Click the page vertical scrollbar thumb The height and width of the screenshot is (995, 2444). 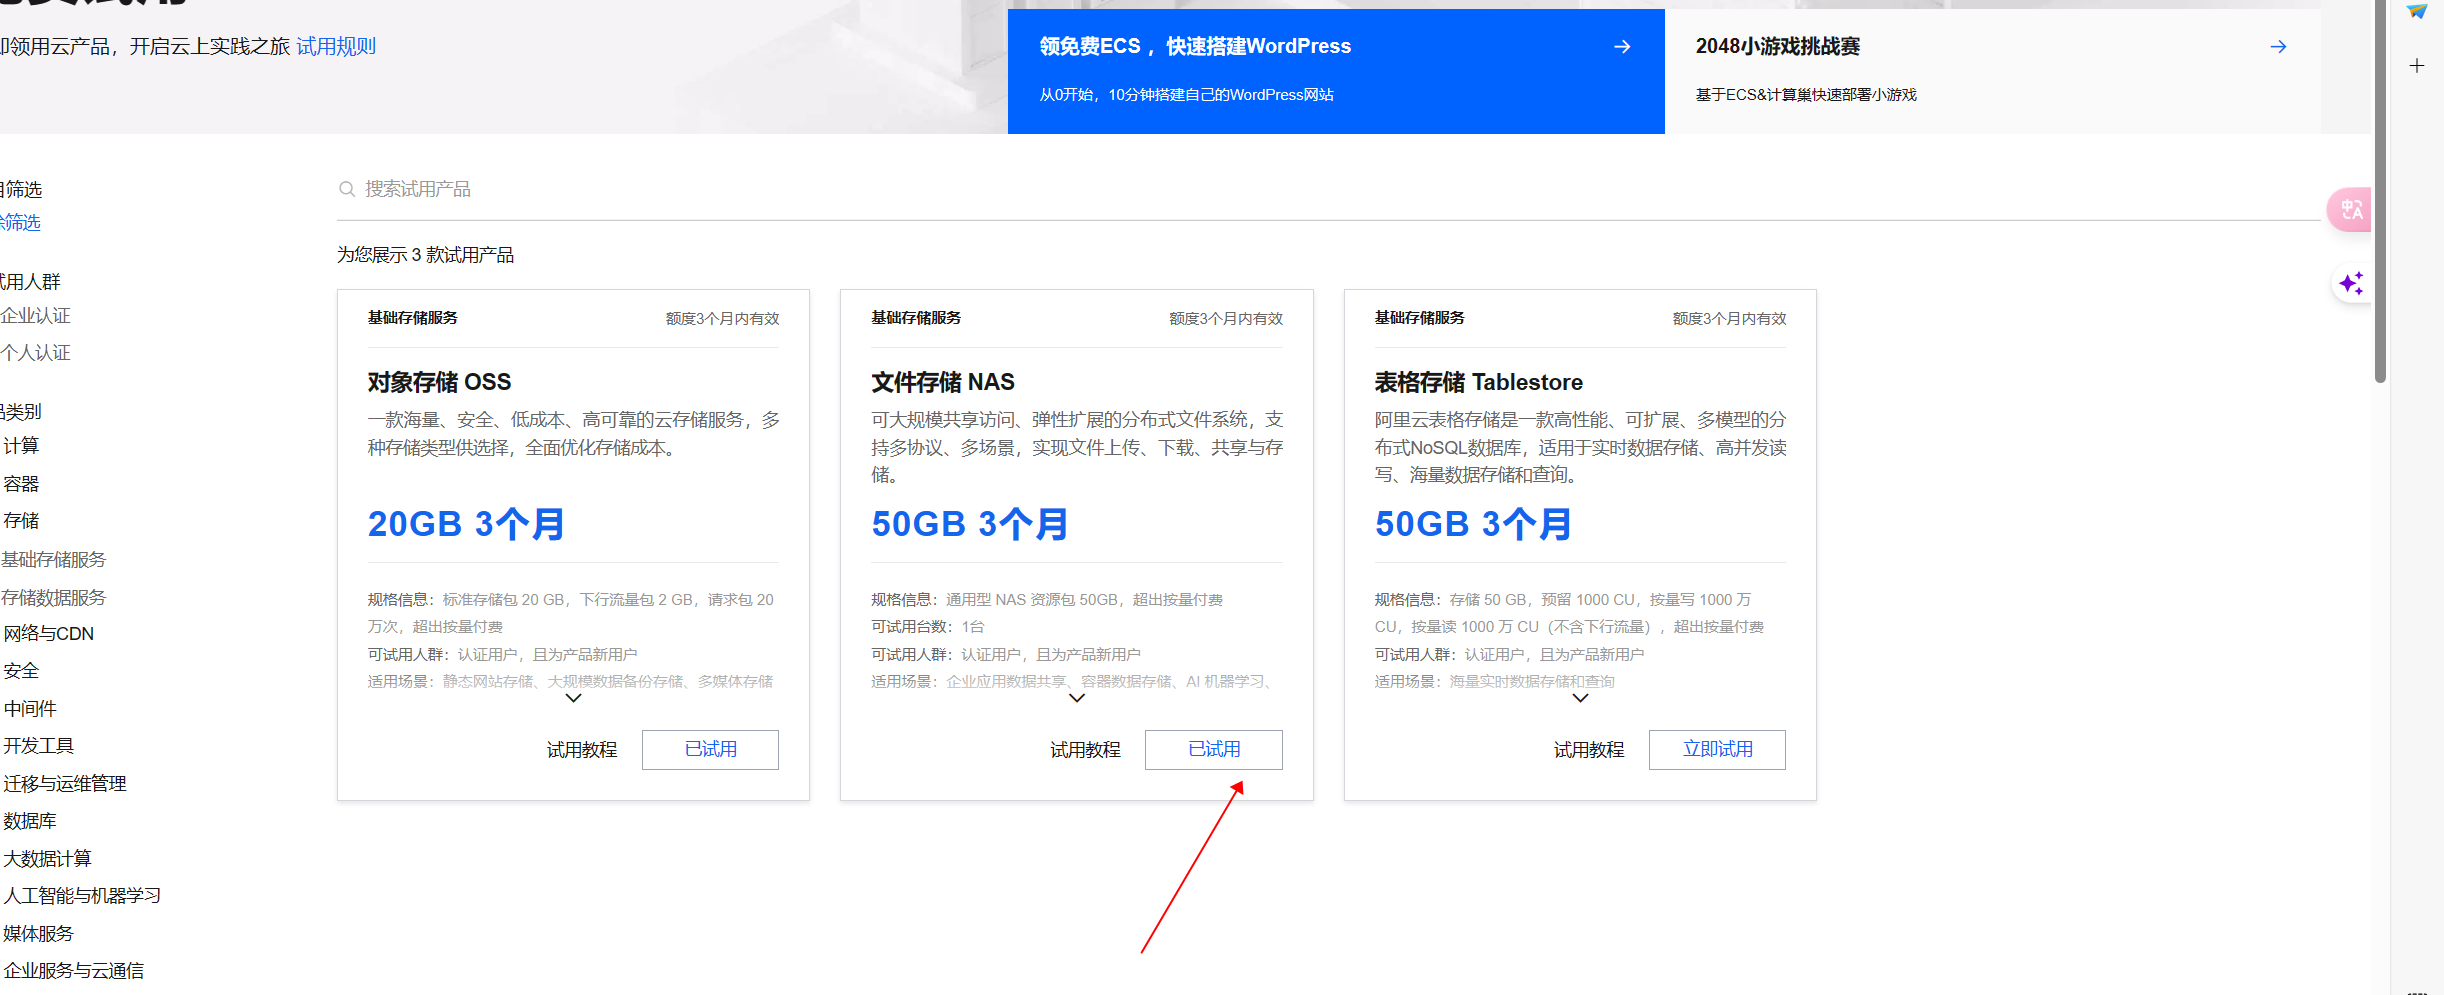pos(2381,190)
